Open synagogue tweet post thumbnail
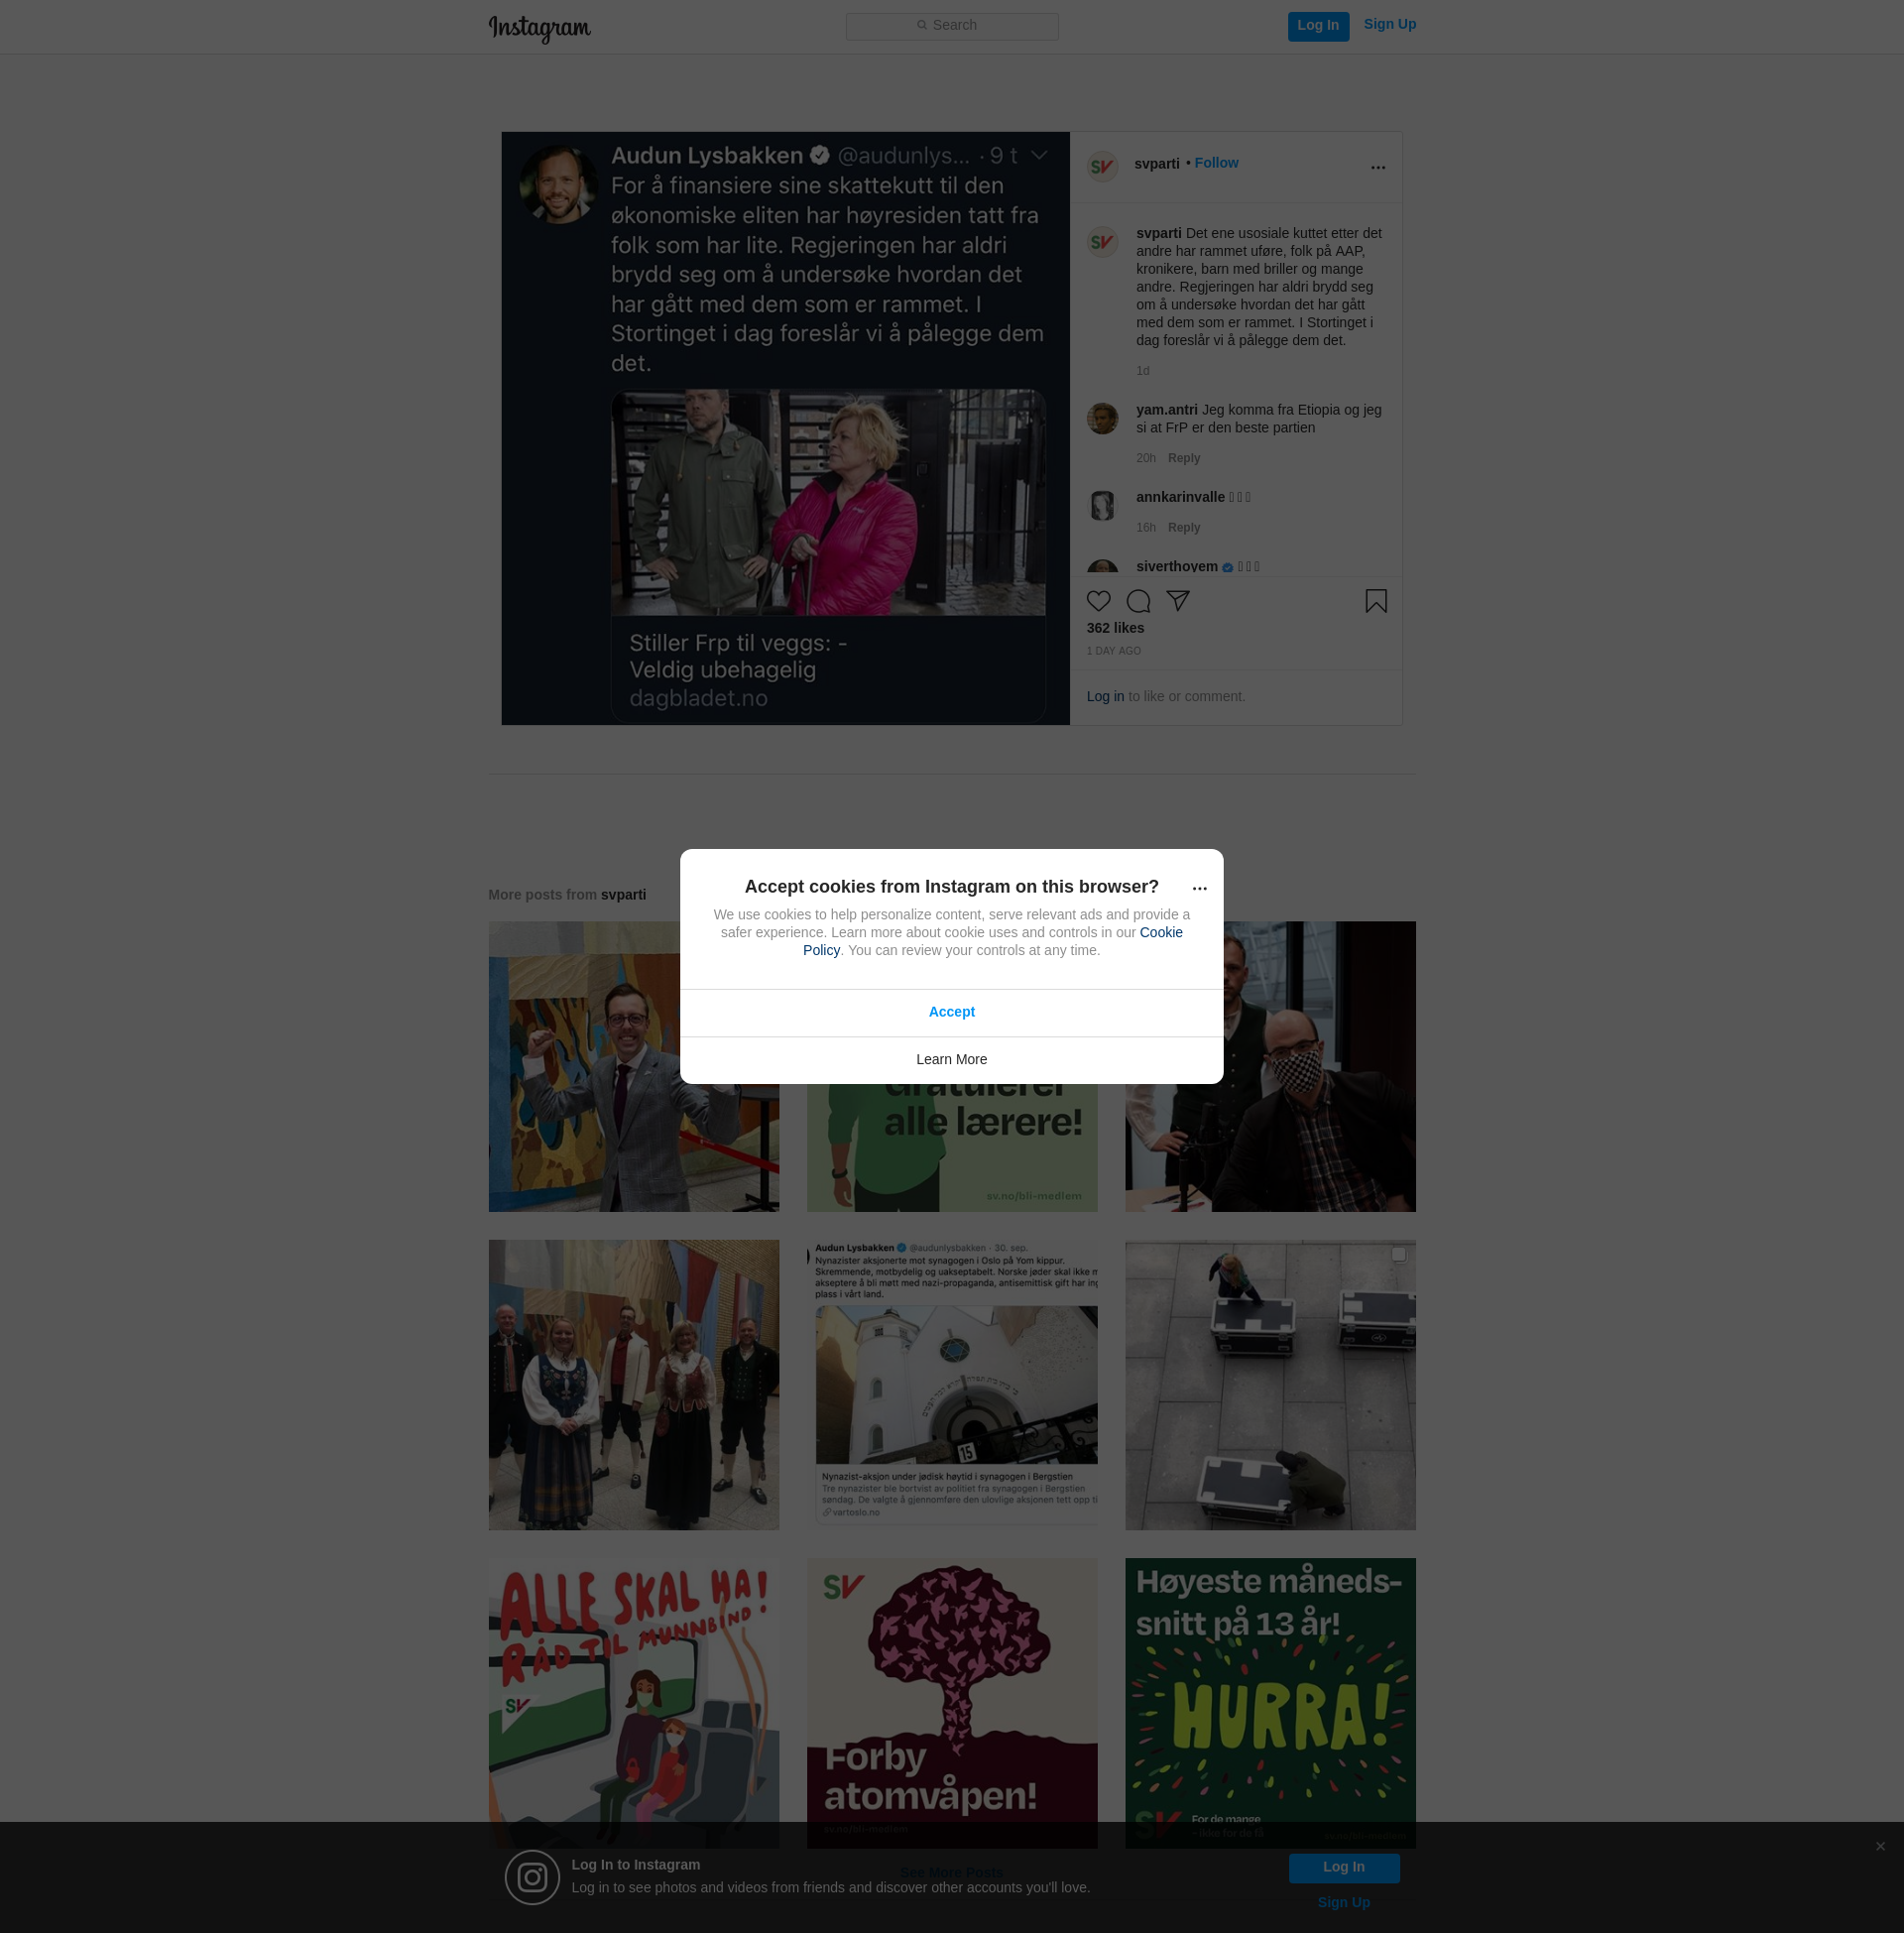The width and height of the screenshot is (1904, 1933). click(951, 1386)
